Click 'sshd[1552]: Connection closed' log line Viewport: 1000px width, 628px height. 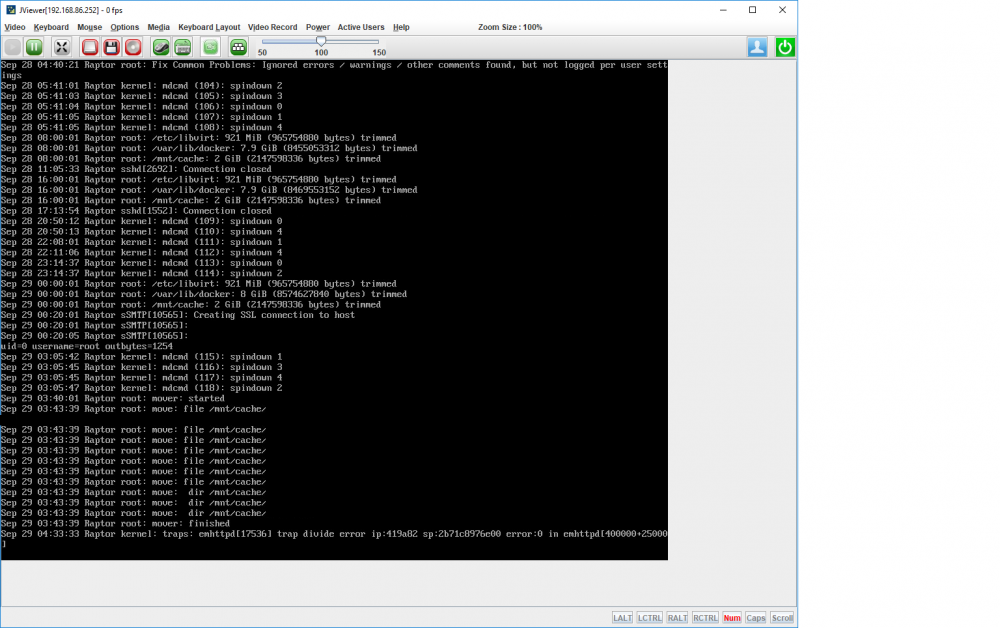click(x=136, y=210)
